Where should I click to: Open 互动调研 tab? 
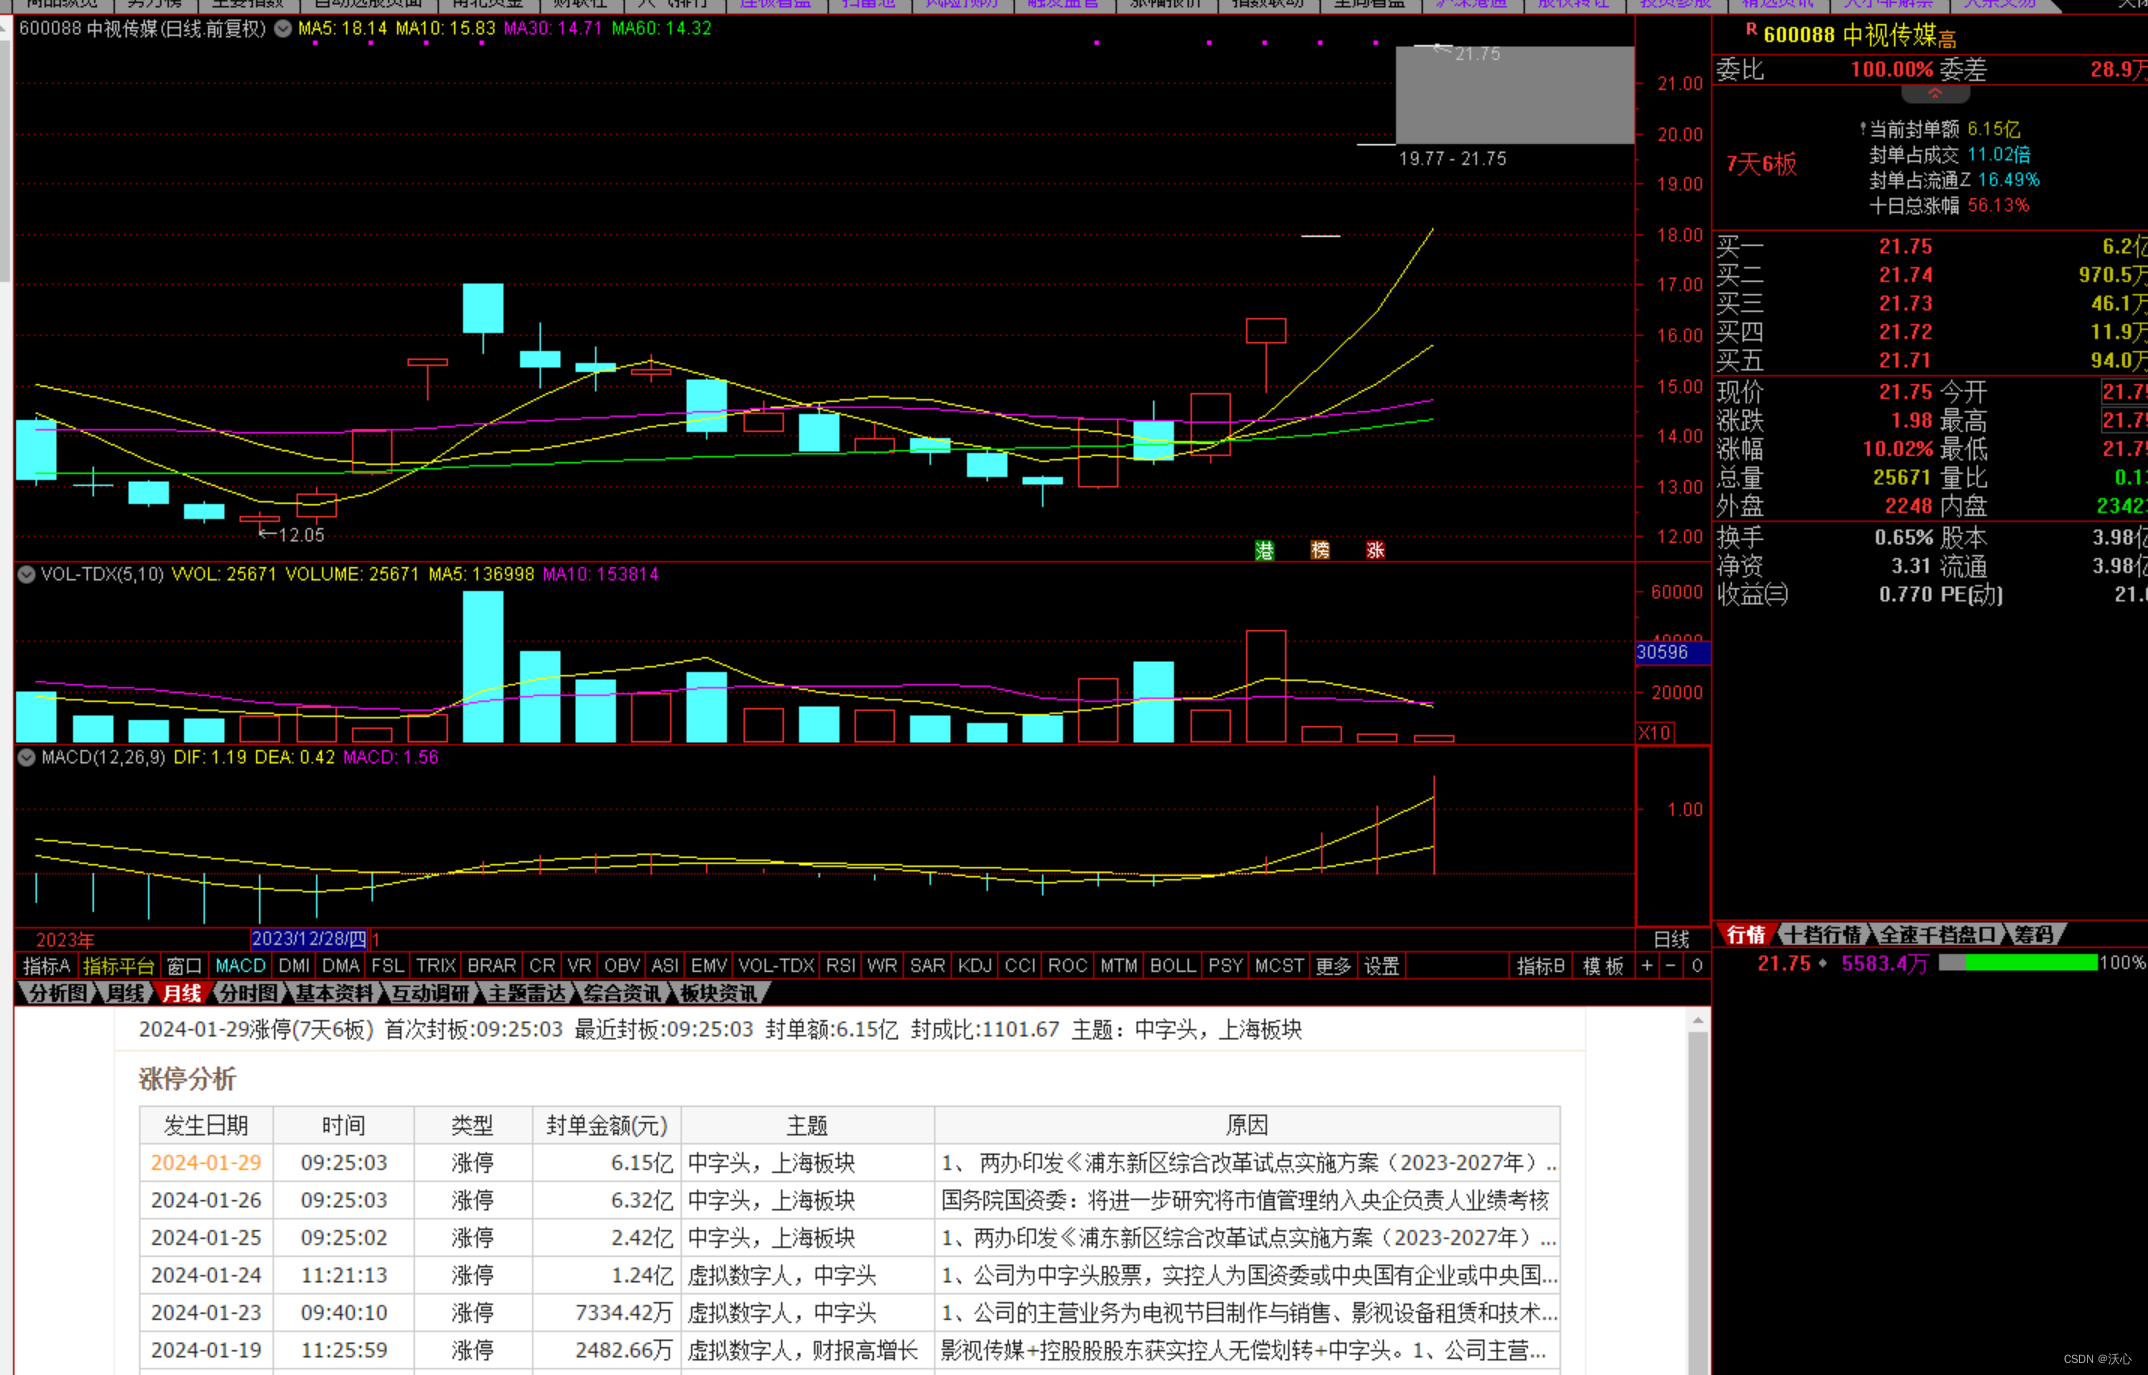[431, 993]
